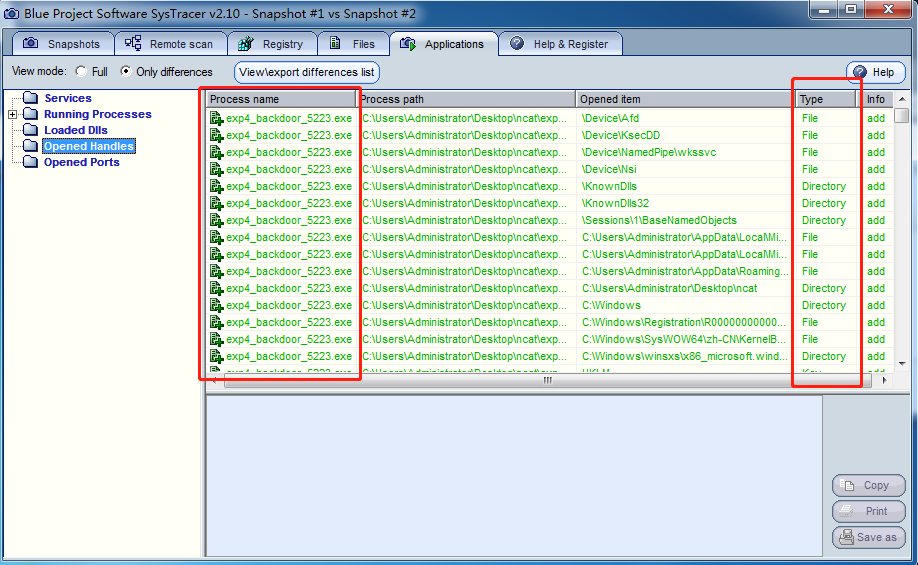Viewport: 918px width, 565px height.
Task: Click the Running Processes folder icon
Action: 30,114
